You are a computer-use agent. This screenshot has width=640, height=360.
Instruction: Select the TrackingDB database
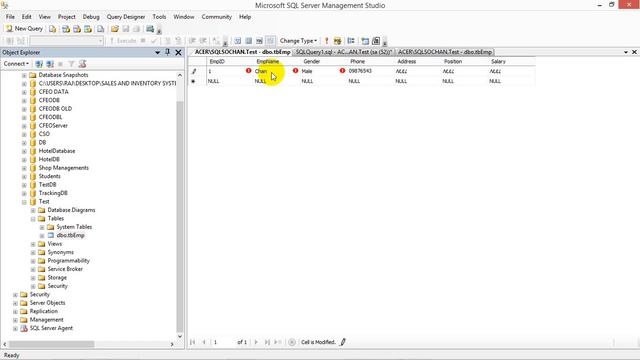pos(53,193)
